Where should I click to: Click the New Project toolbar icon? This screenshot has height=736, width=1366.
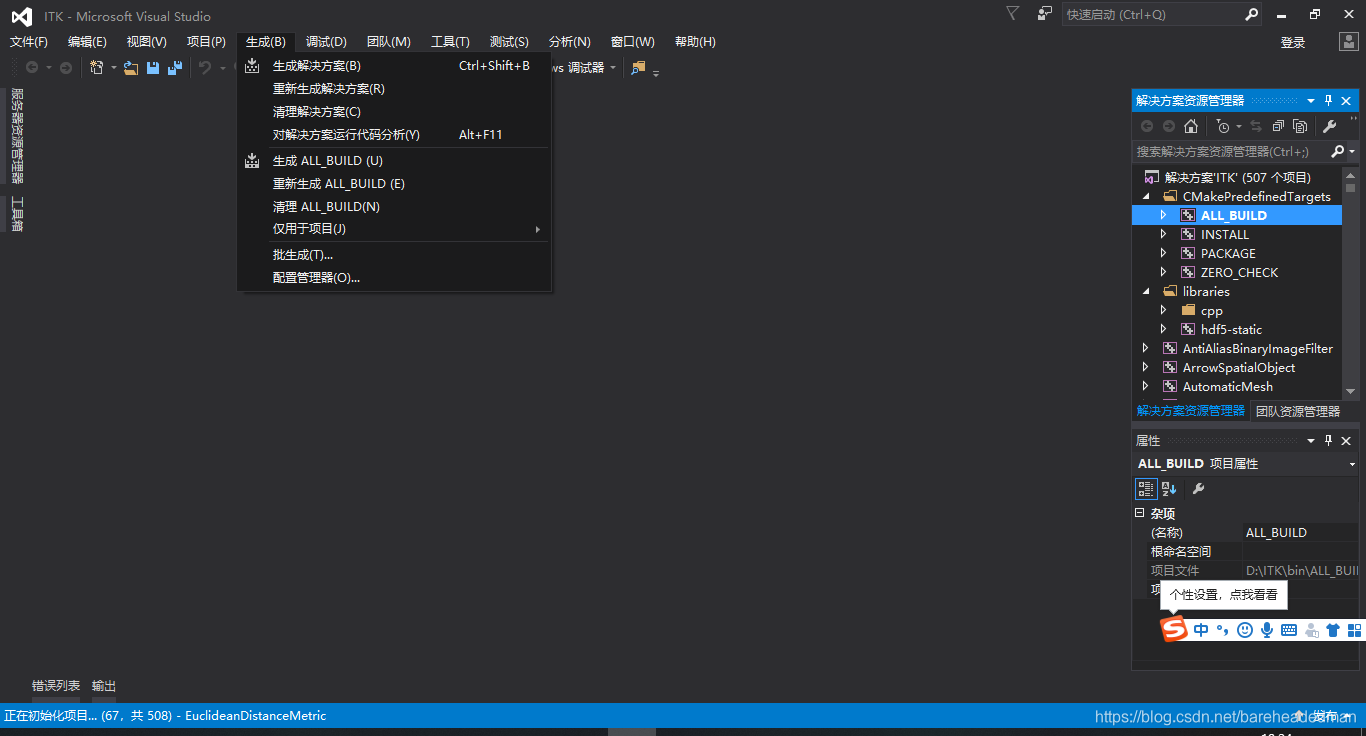tap(97, 68)
